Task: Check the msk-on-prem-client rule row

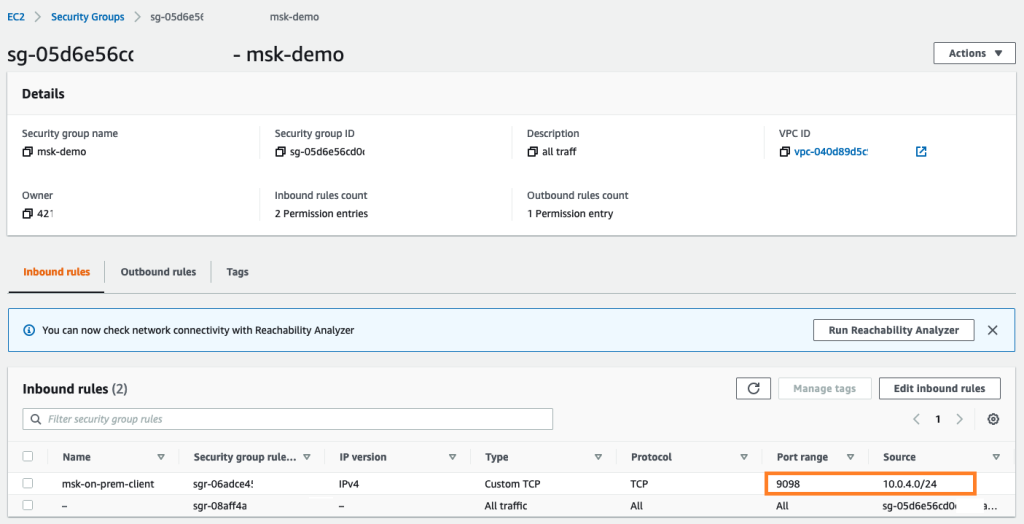Action: pyautogui.click(x=27, y=483)
